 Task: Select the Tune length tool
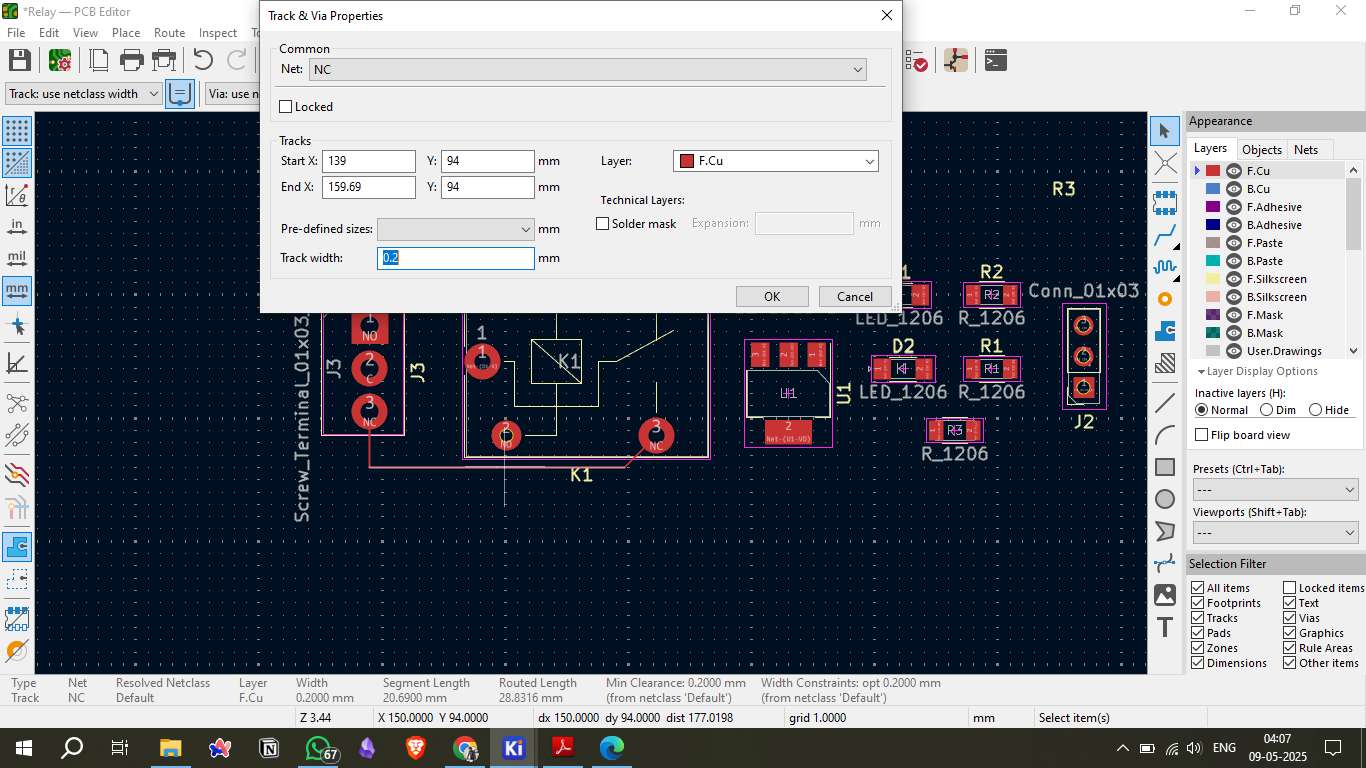coord(1164,267)
